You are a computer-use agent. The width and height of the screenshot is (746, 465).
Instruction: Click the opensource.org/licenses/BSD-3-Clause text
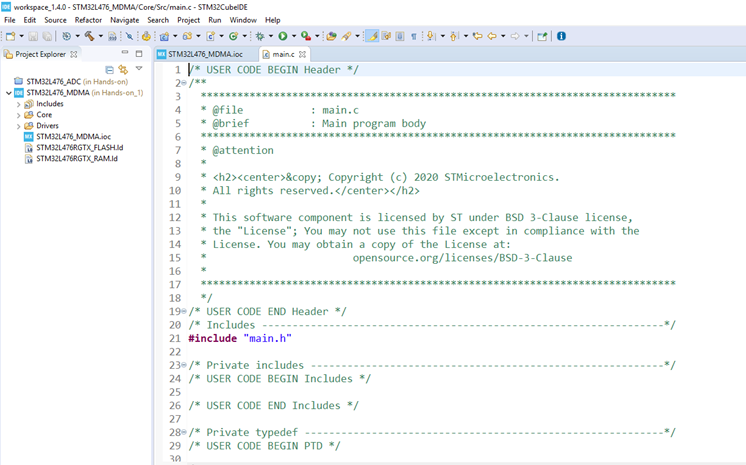[462, 257]
